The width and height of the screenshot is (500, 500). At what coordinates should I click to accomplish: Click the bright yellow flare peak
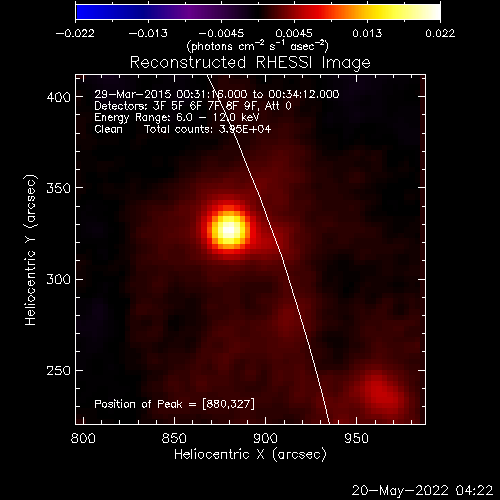click(x=229, y=230)
